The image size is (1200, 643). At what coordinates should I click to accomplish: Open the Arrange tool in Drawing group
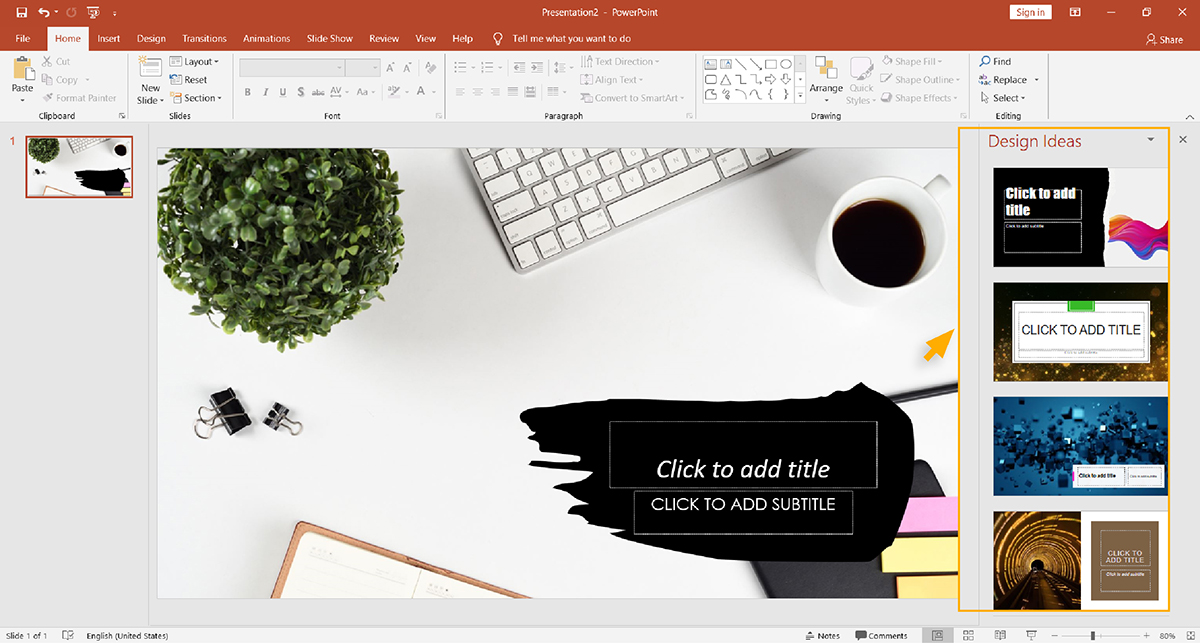click(826, 70)
